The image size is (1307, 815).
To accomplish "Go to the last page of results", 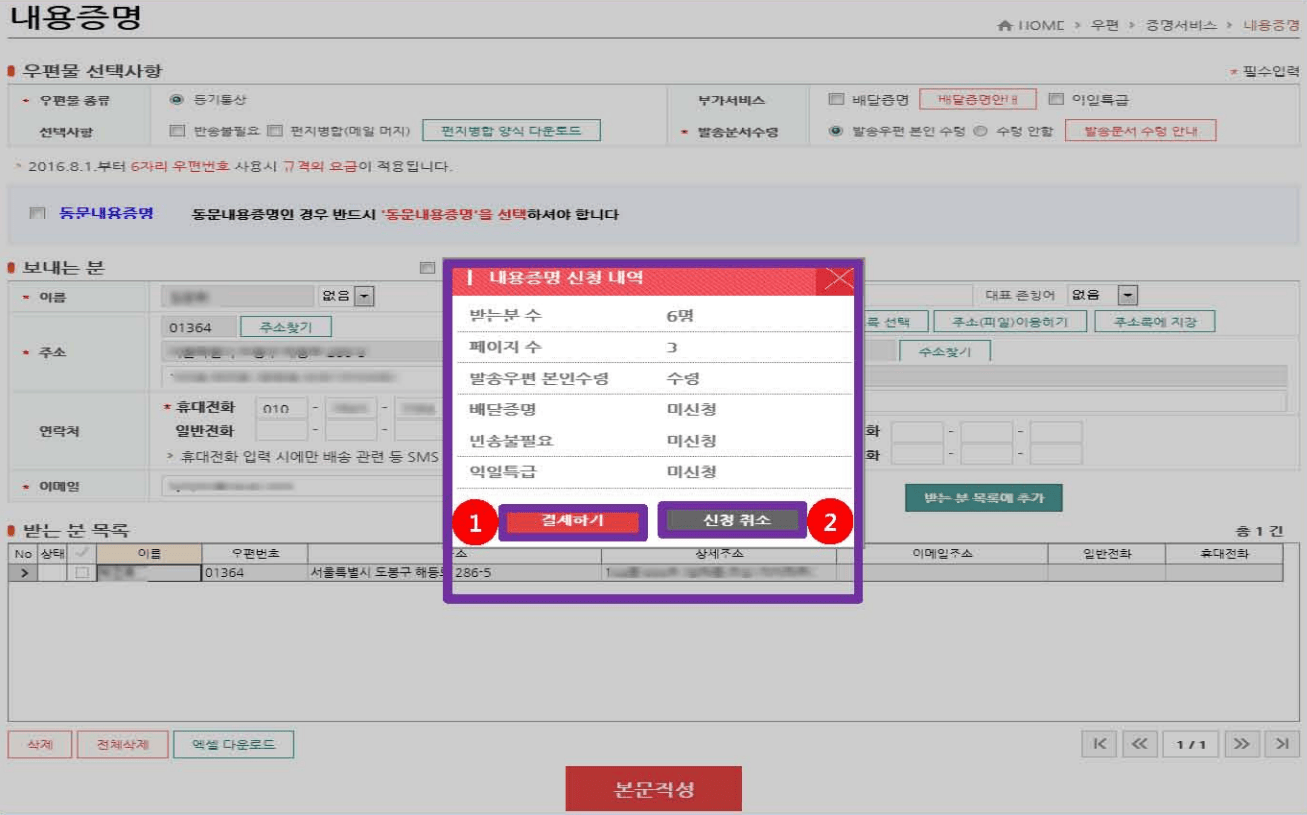I will (x=1281, y=744).
